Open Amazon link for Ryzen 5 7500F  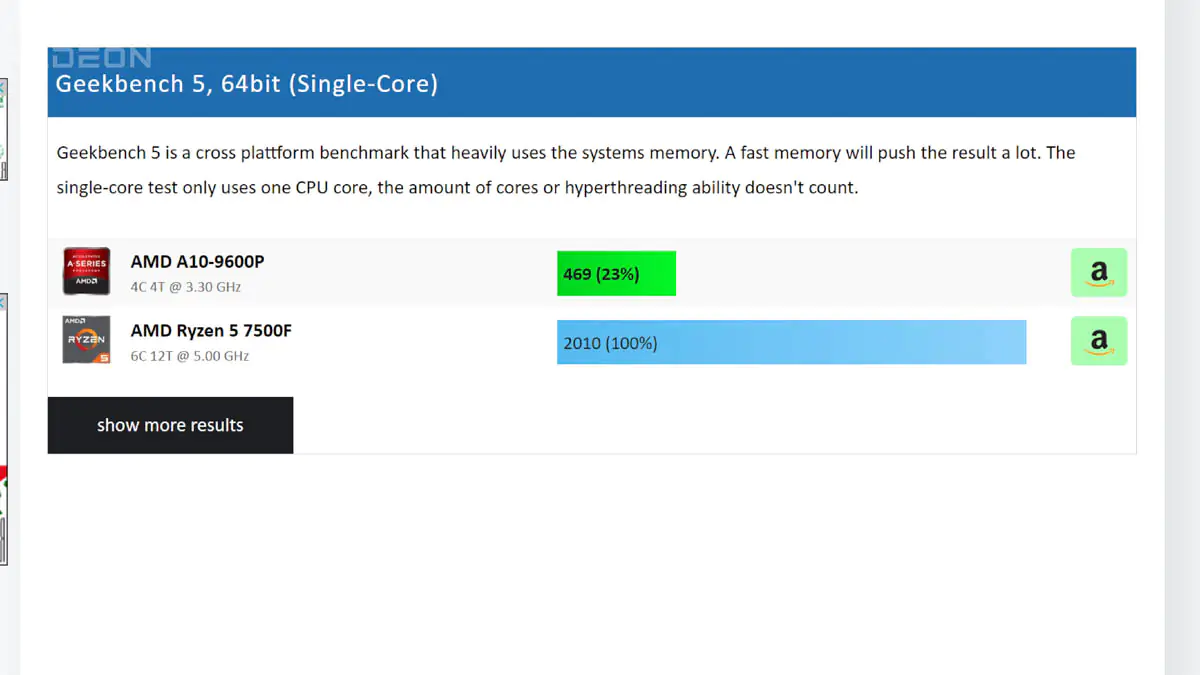[1098, 341]
